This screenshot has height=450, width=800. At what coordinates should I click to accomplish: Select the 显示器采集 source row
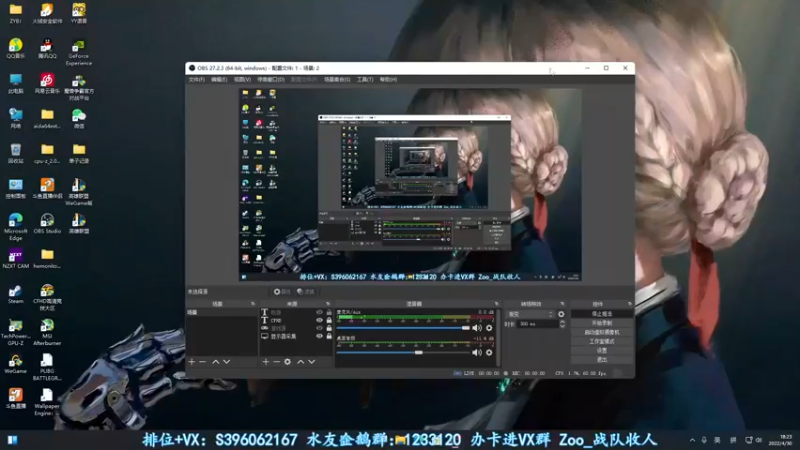click(x=295, y=336)
